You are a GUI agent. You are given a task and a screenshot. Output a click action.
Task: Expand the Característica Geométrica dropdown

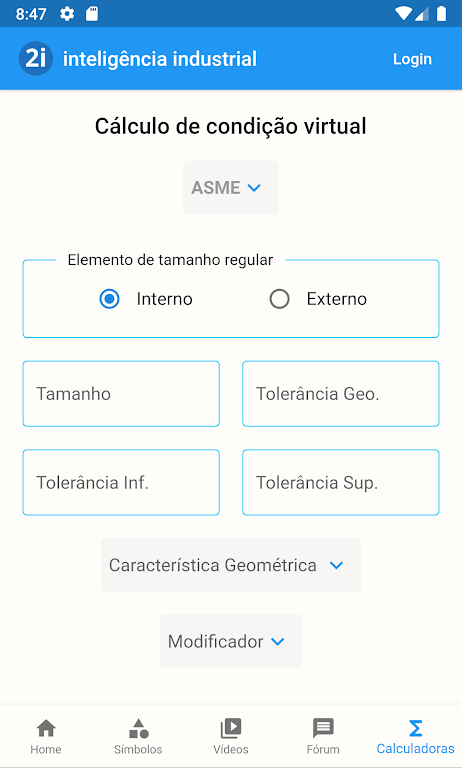[231, 565]
